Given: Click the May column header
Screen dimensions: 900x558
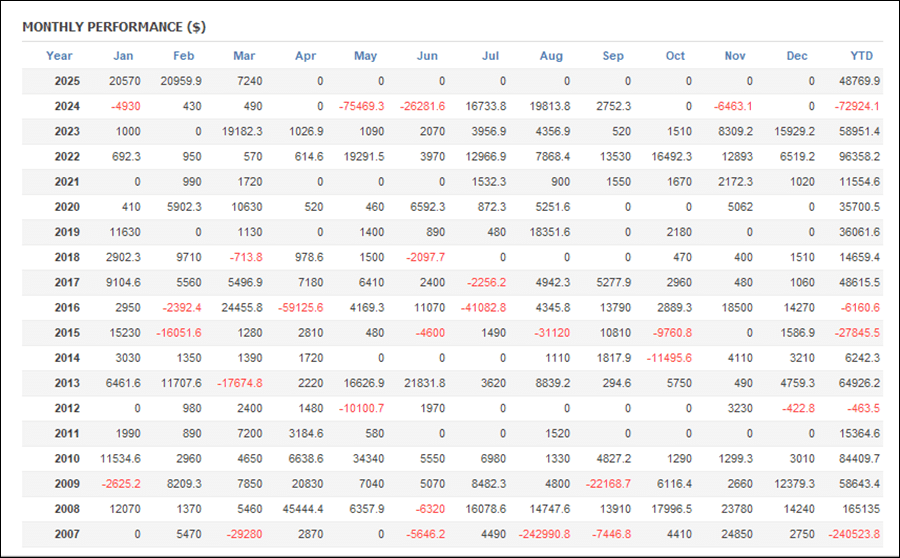Looking at the screenshot, I should coord(365,56).
